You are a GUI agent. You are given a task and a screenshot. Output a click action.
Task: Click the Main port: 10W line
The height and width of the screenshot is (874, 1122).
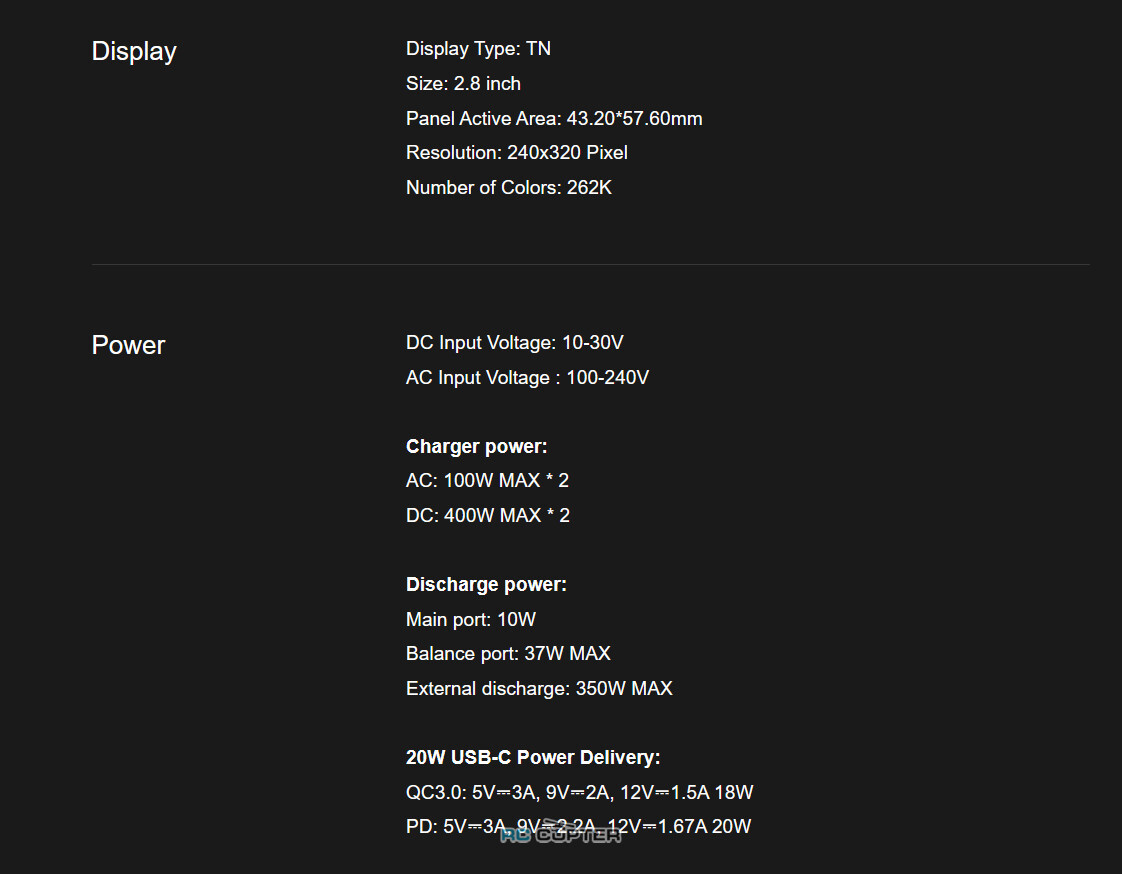click(471, 619)
